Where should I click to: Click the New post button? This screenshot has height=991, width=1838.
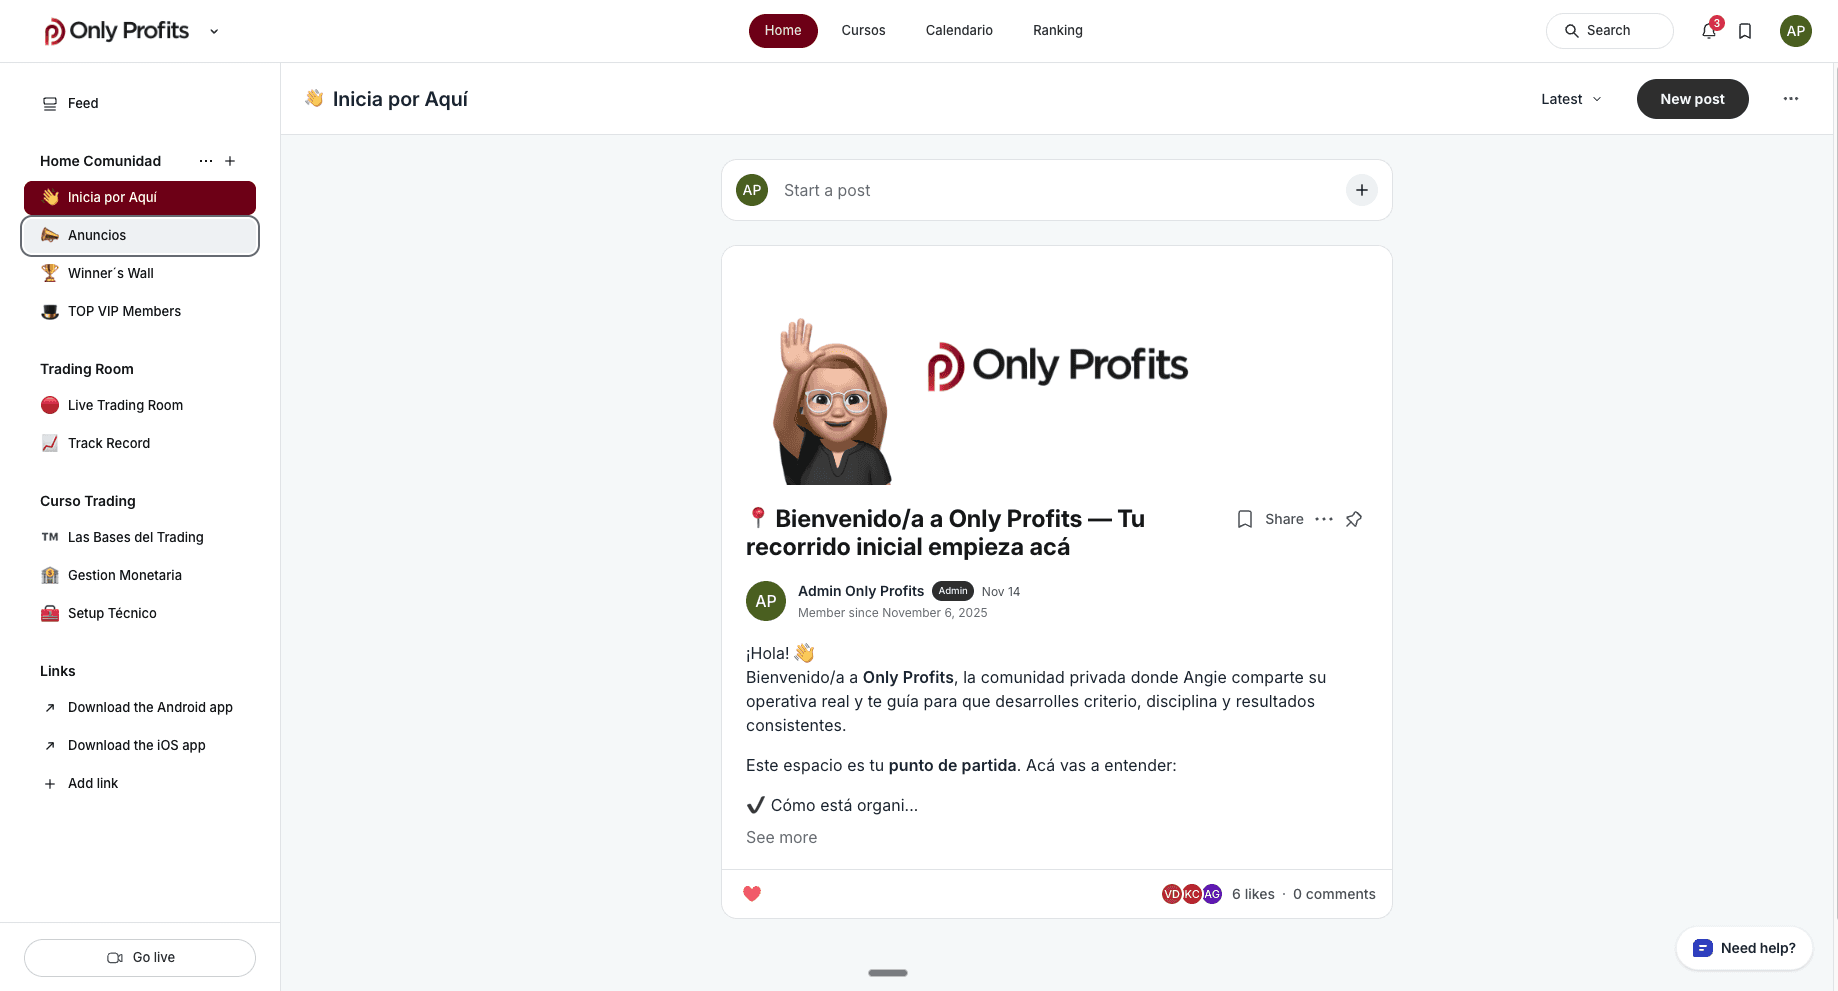pos(1692,99)
